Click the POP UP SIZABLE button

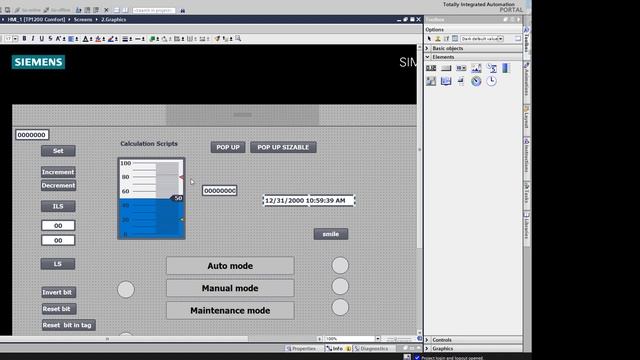pyautogui.click(x=283, y=147)
